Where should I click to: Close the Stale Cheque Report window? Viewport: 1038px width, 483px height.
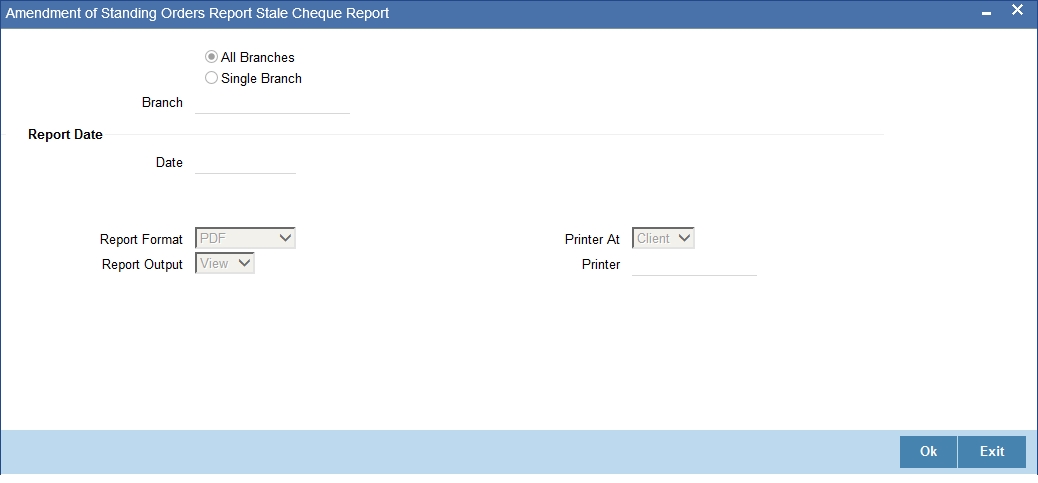(1017, 11)
